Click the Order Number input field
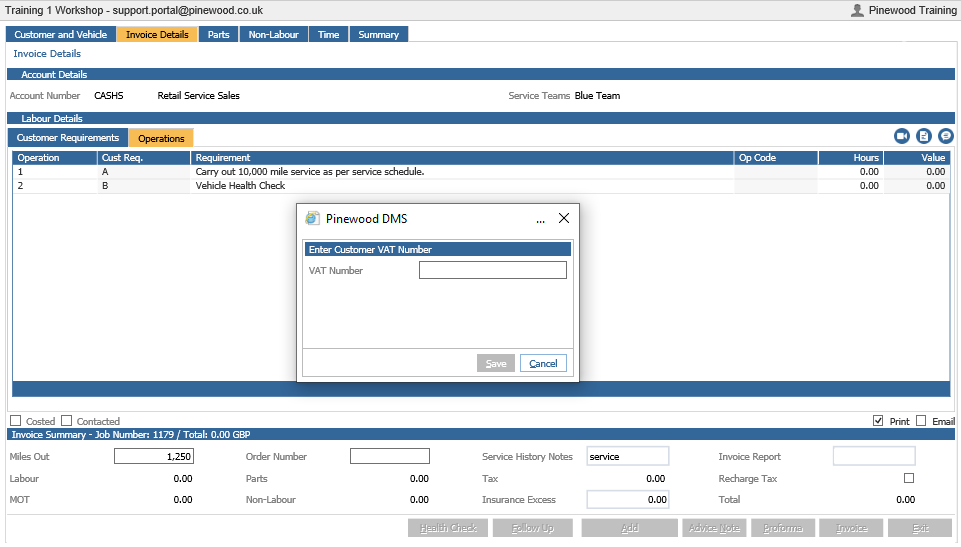961x547 pixels. coord(390,456)
